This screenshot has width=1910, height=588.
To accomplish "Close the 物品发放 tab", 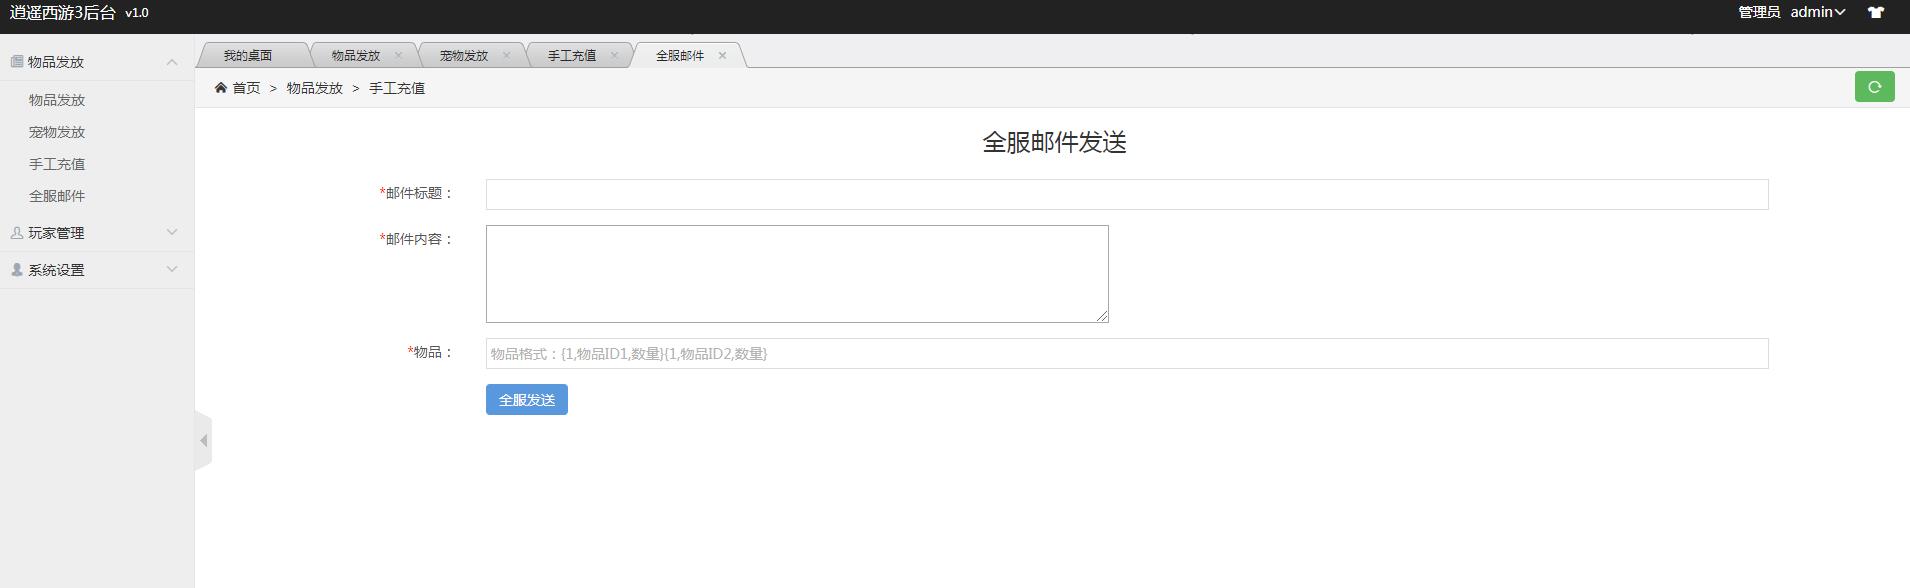I will 398,55.
